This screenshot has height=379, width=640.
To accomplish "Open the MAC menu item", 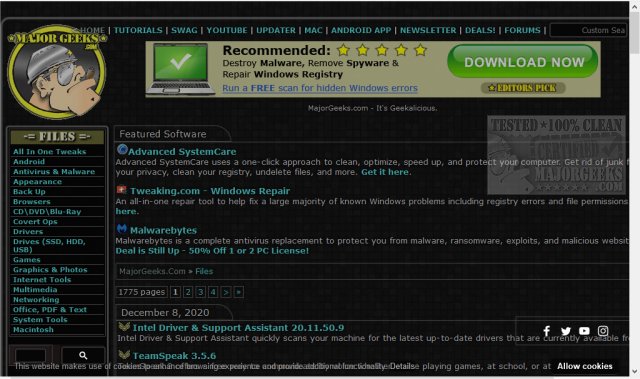I will [x=313, y=30].
